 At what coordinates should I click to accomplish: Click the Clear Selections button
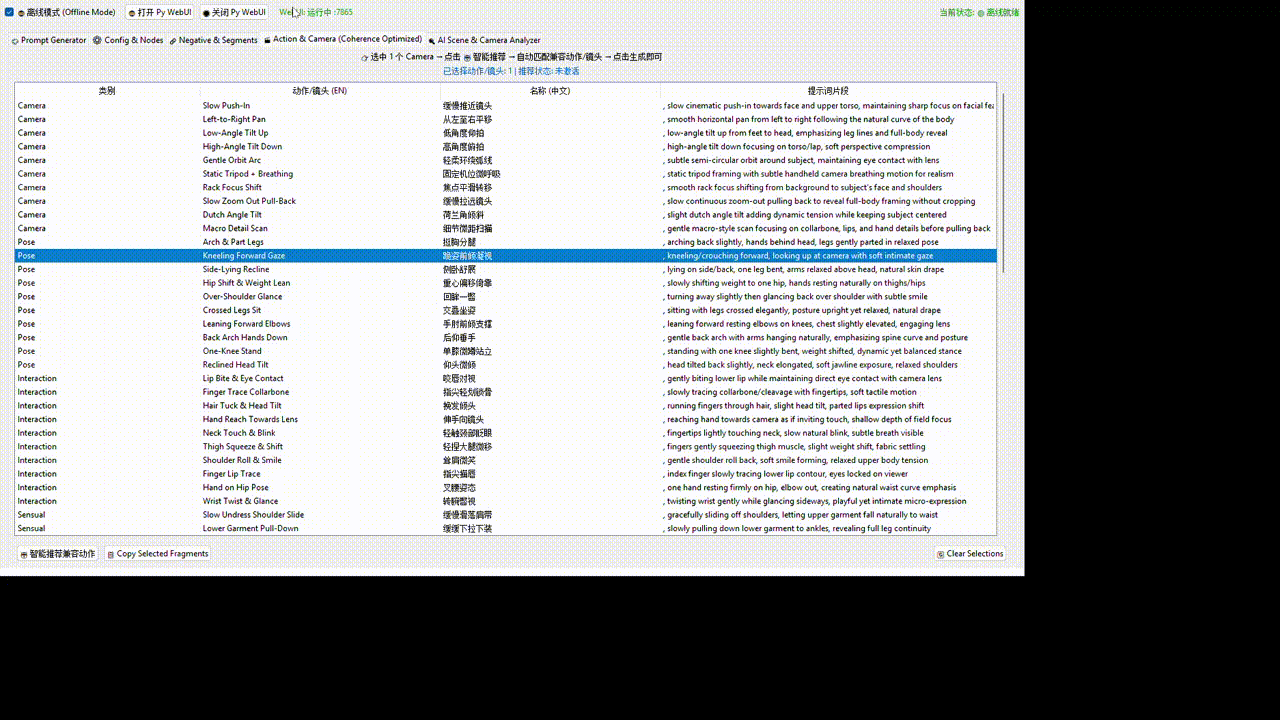coord(969,554)
